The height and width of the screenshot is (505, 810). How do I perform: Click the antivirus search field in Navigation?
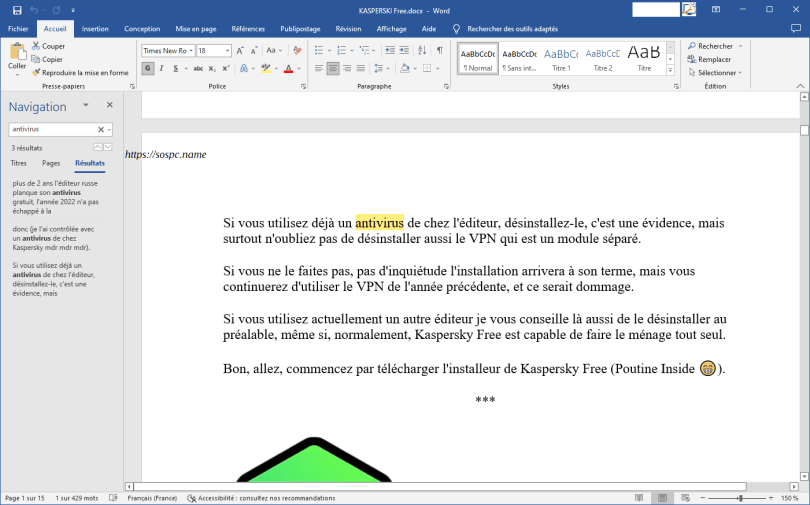click(53, 130)
